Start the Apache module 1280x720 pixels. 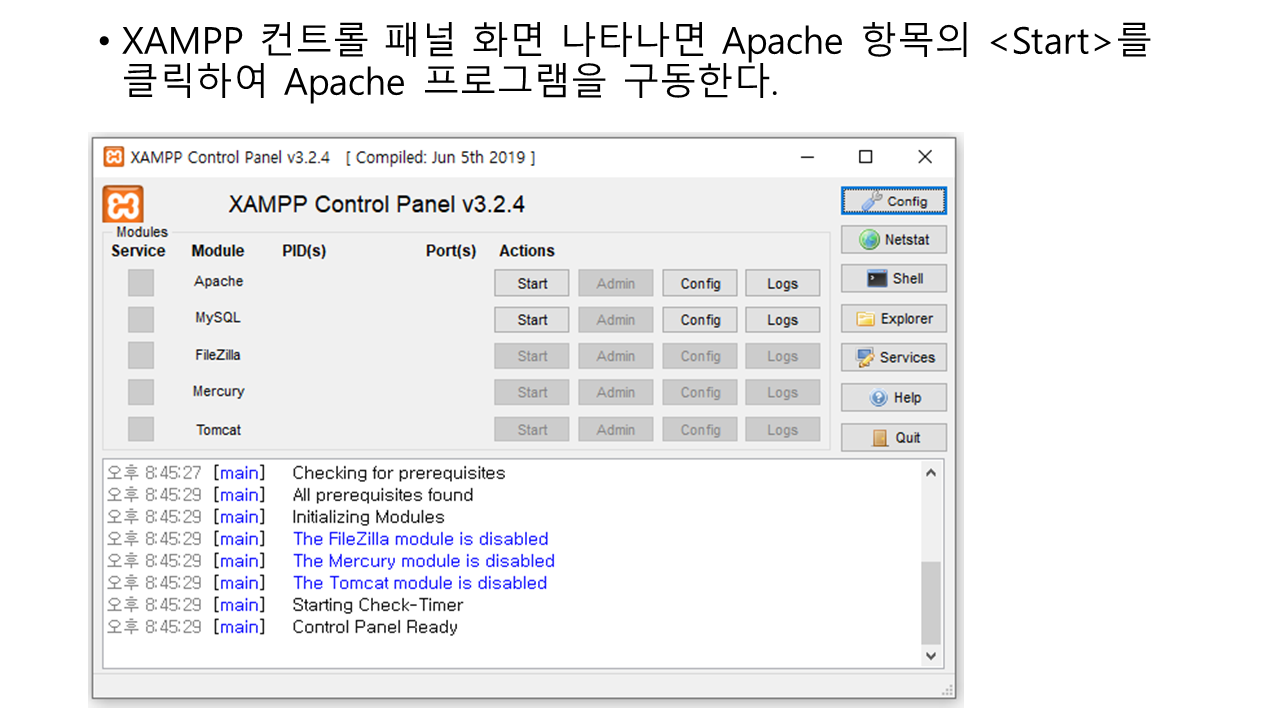click(x=532, y=284)
